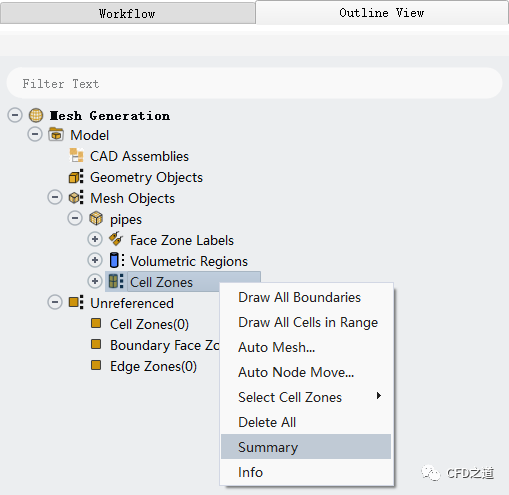Image resolution: width=509 pixels, height=495 pixels.
Task: Expand the Face Zone Labels node
Action: [95, 239]
